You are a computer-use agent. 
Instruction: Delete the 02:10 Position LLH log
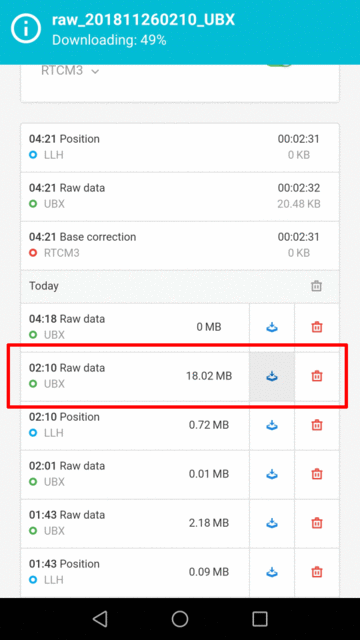pos(317,425)
